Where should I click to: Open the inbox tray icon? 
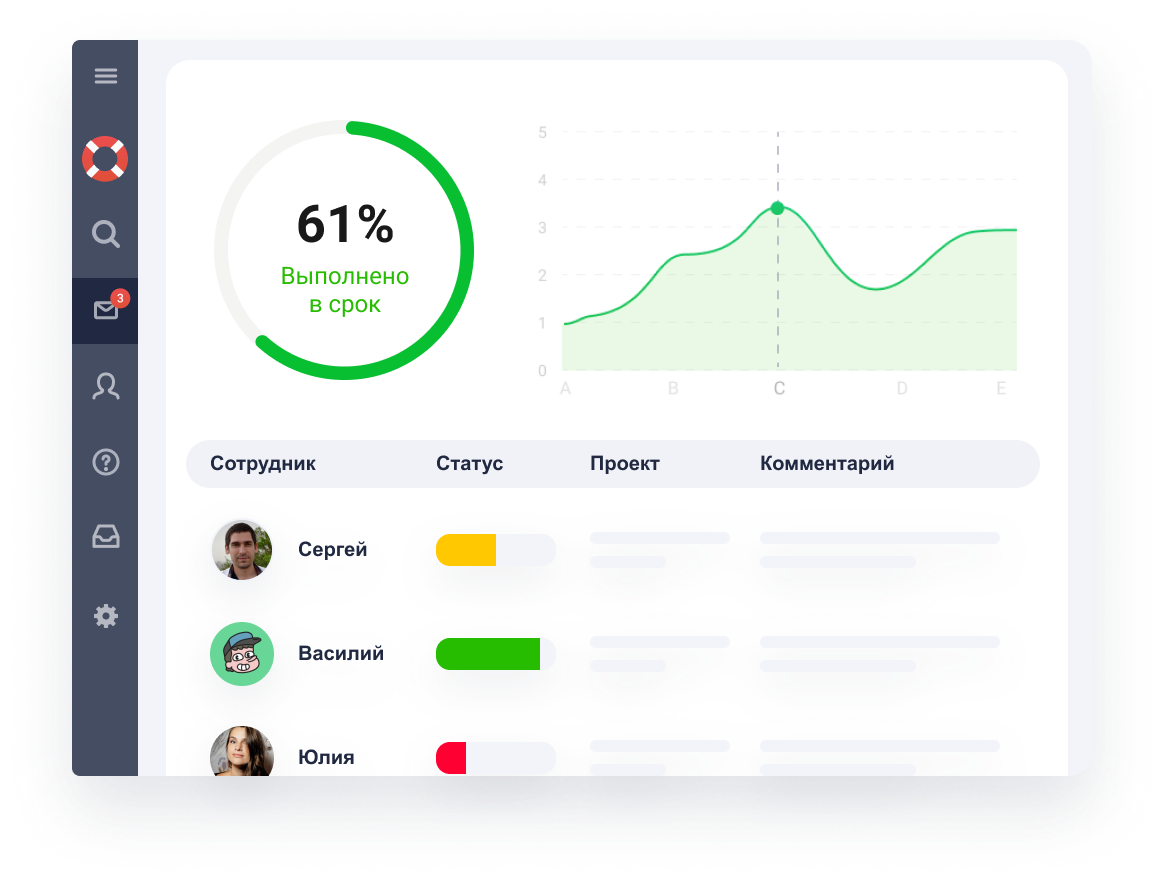coord(105,537)
